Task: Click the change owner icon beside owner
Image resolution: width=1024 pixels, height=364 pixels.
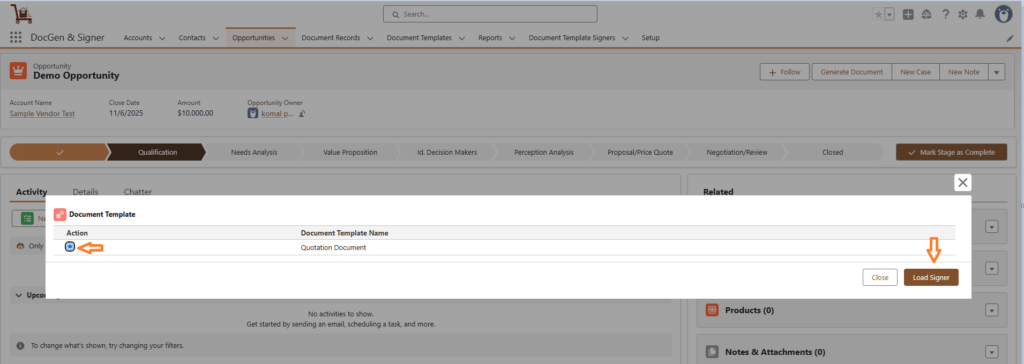Action: pyautogui.click(x=302, y=114)
